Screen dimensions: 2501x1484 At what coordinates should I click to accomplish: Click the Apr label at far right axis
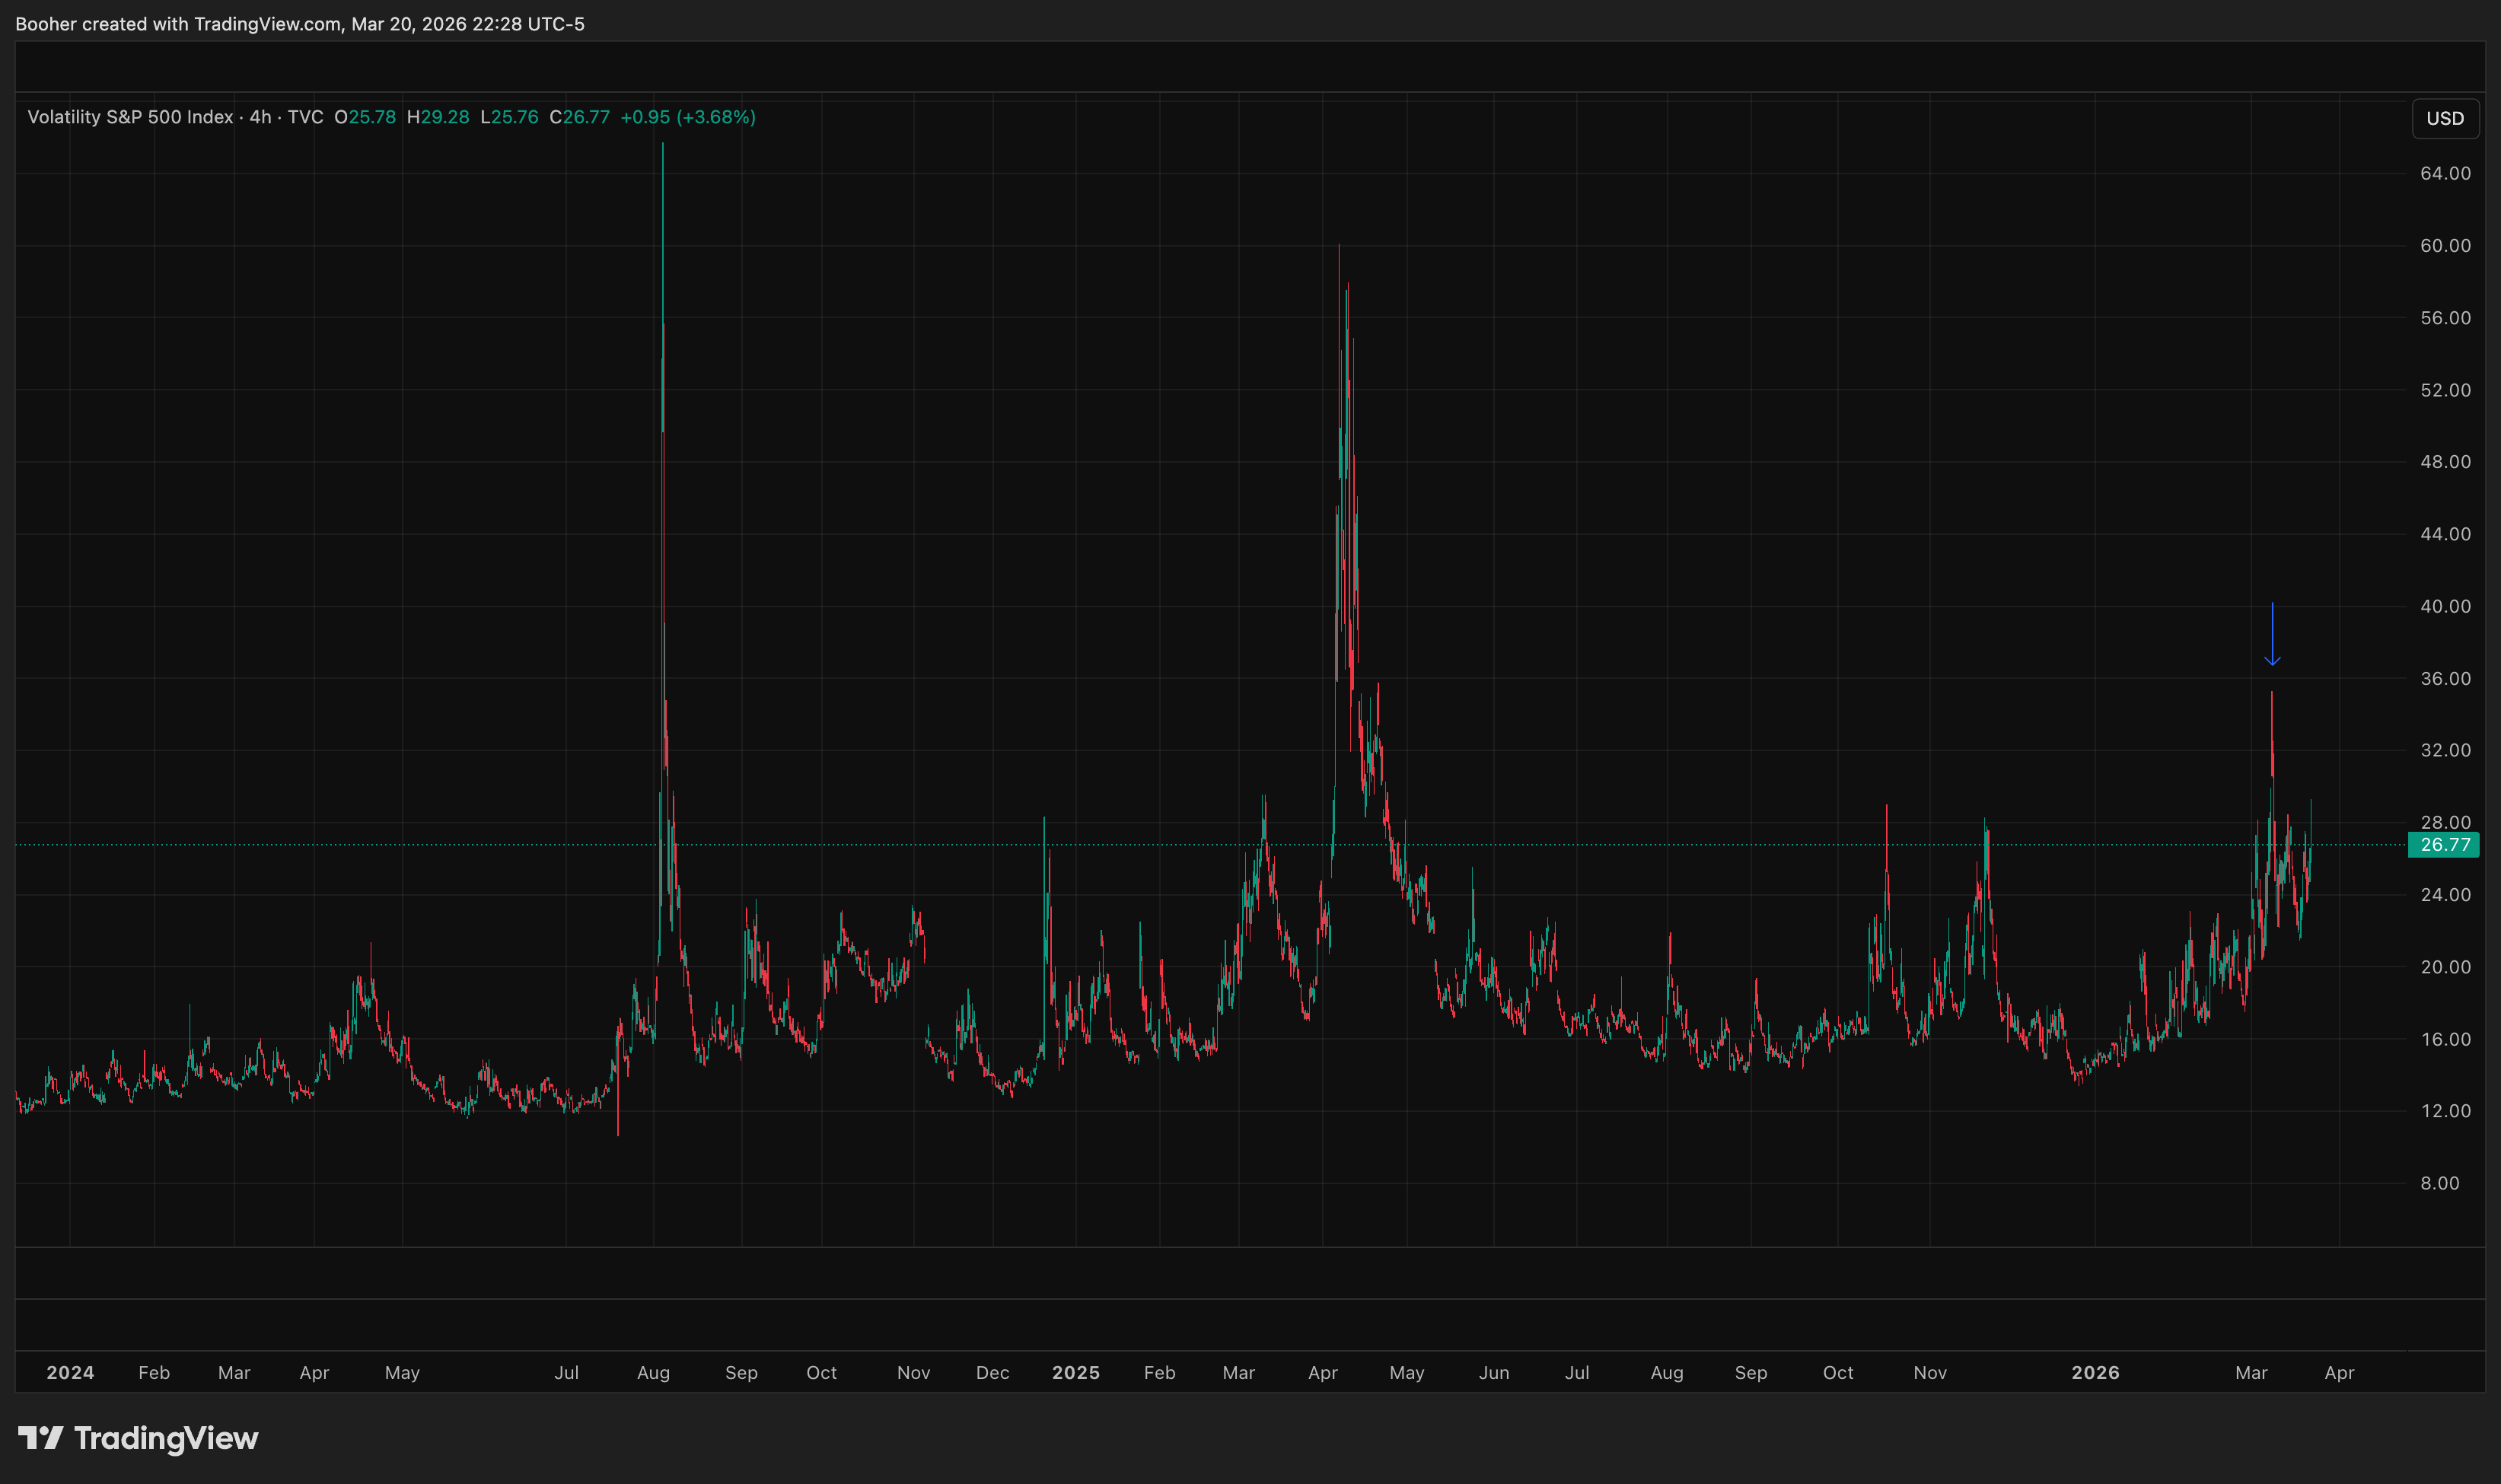tap(2338, 1372)
